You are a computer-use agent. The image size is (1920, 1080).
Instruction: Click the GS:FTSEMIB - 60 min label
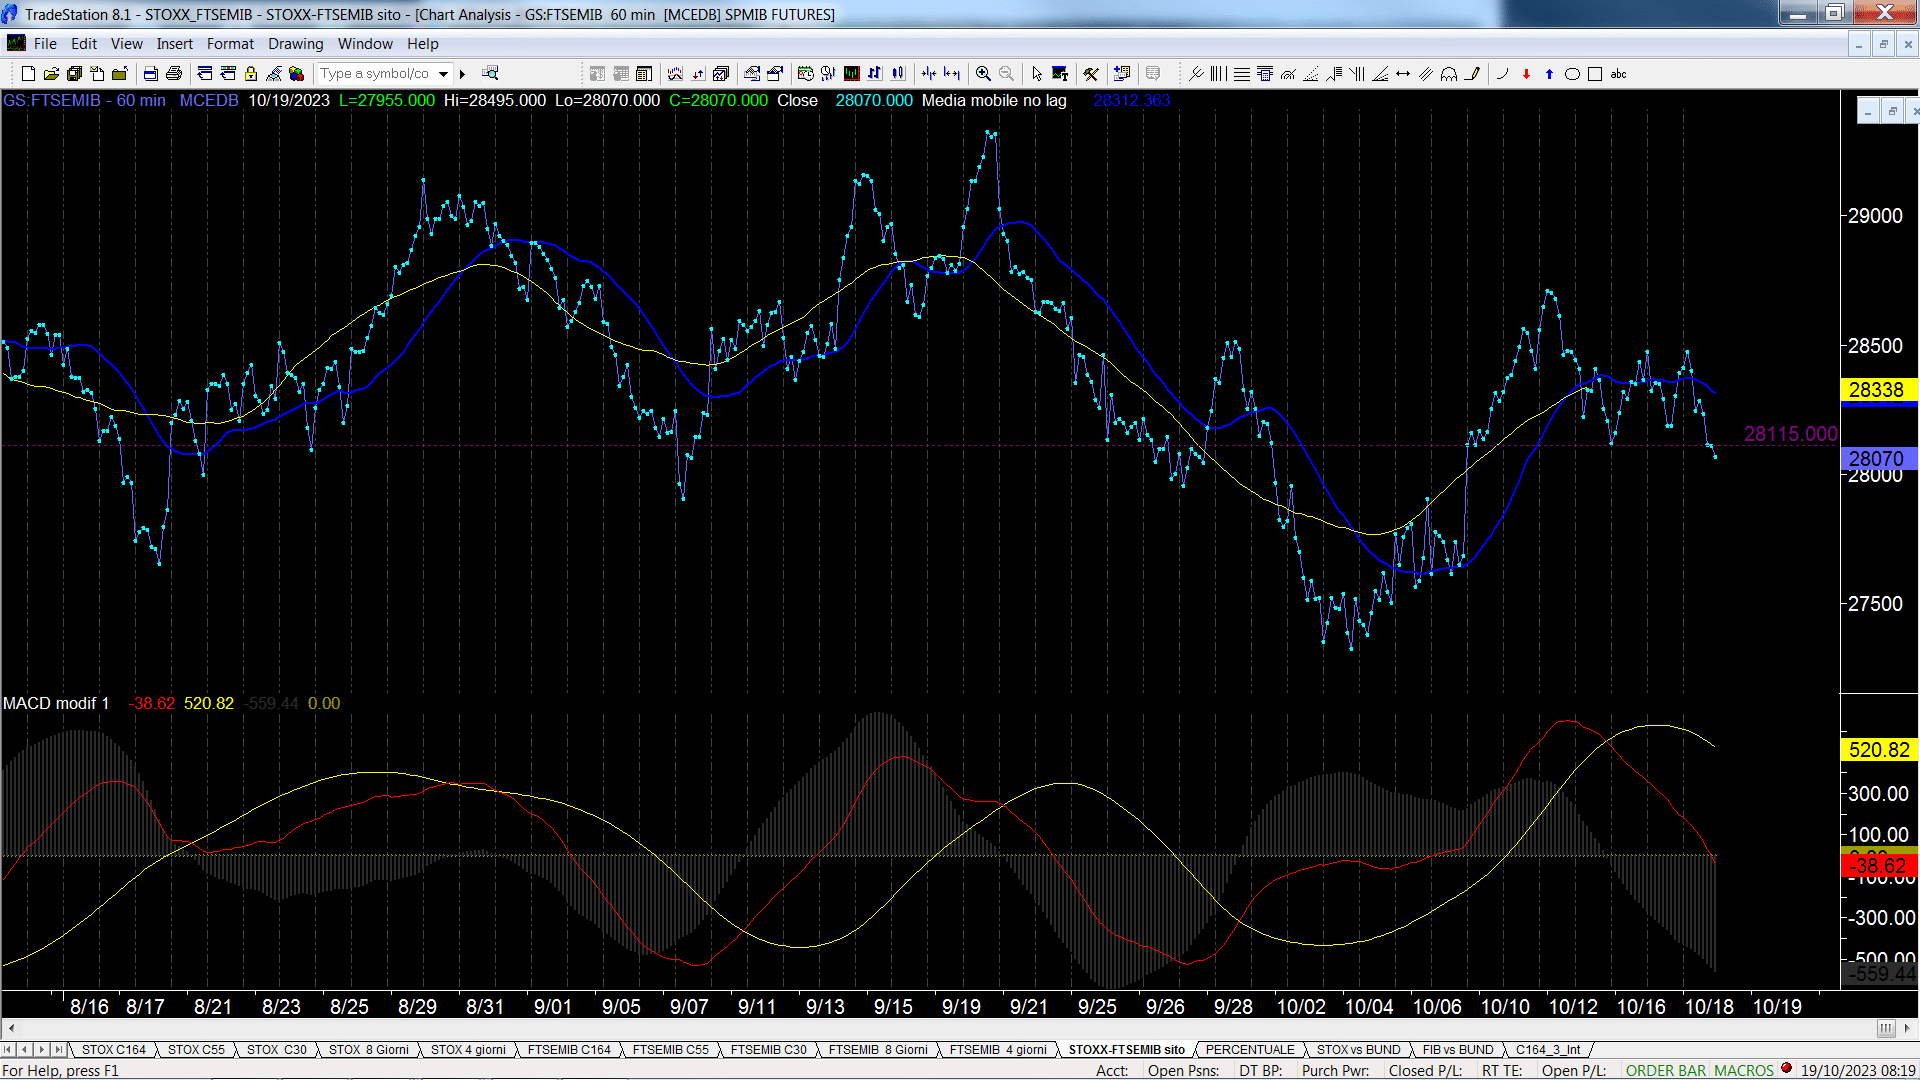pos(84,101)
